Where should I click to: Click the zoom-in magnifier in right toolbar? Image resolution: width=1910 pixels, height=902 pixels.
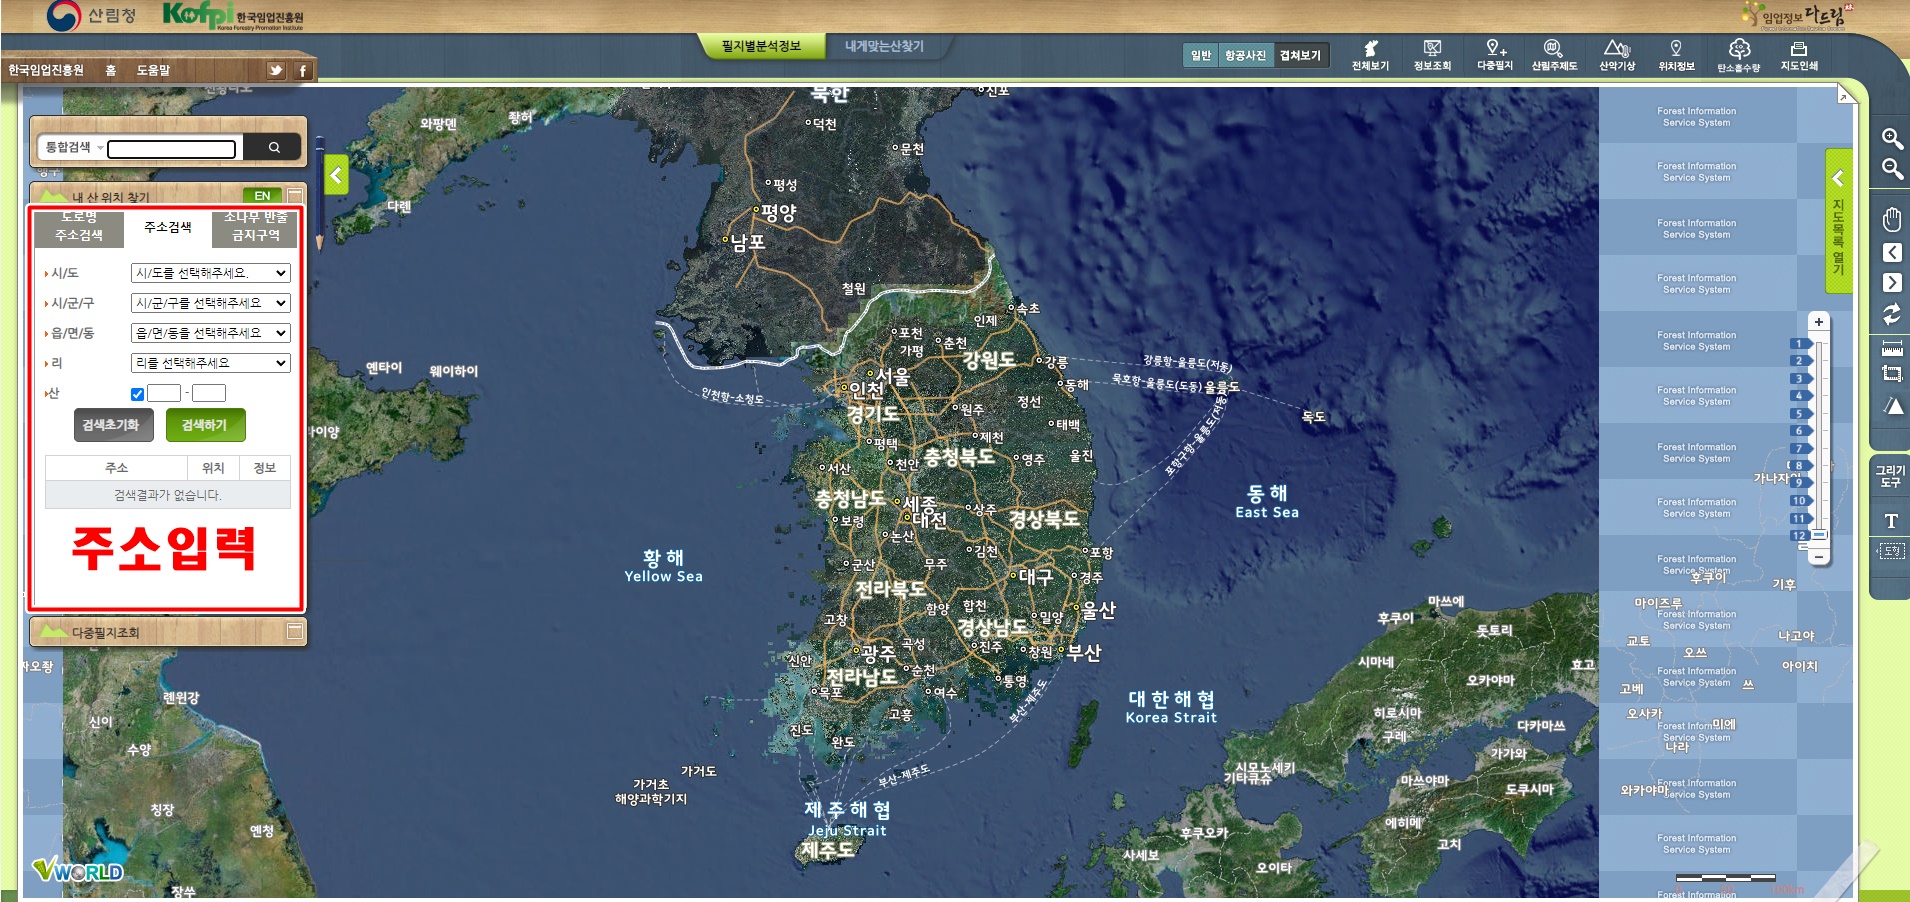point(1892,139)
